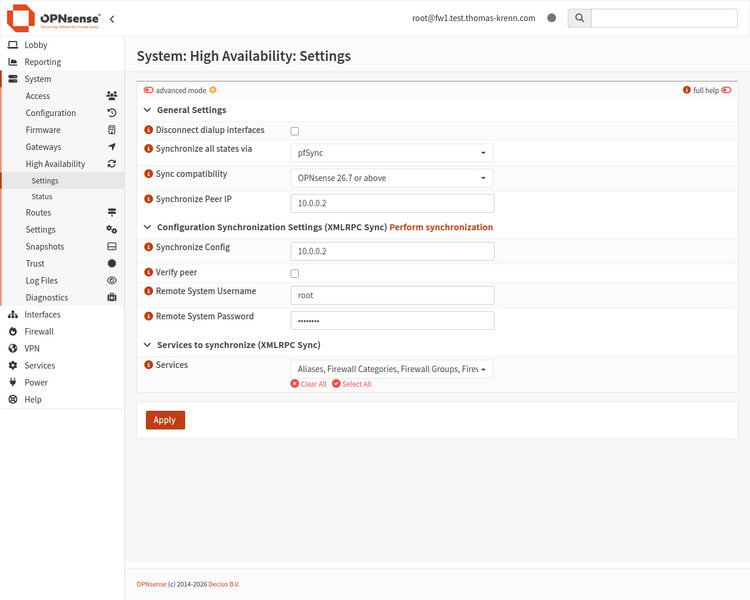This screenshot has height=600, width=750.
Task: Click the search magnifier icon
Action: click(x=579, y=18)
